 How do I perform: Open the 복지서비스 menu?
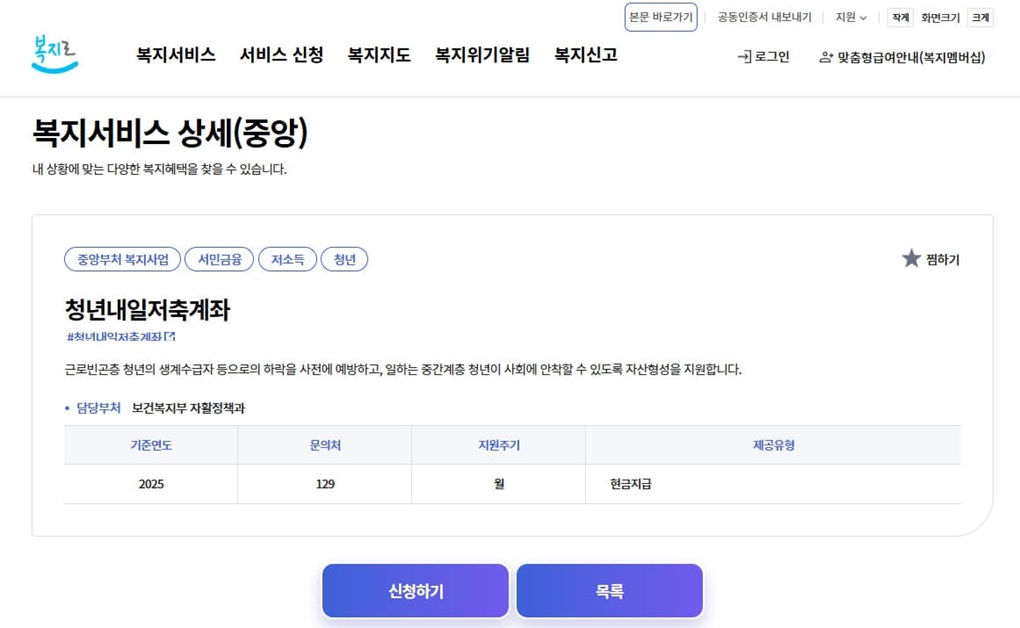[174, 56]
